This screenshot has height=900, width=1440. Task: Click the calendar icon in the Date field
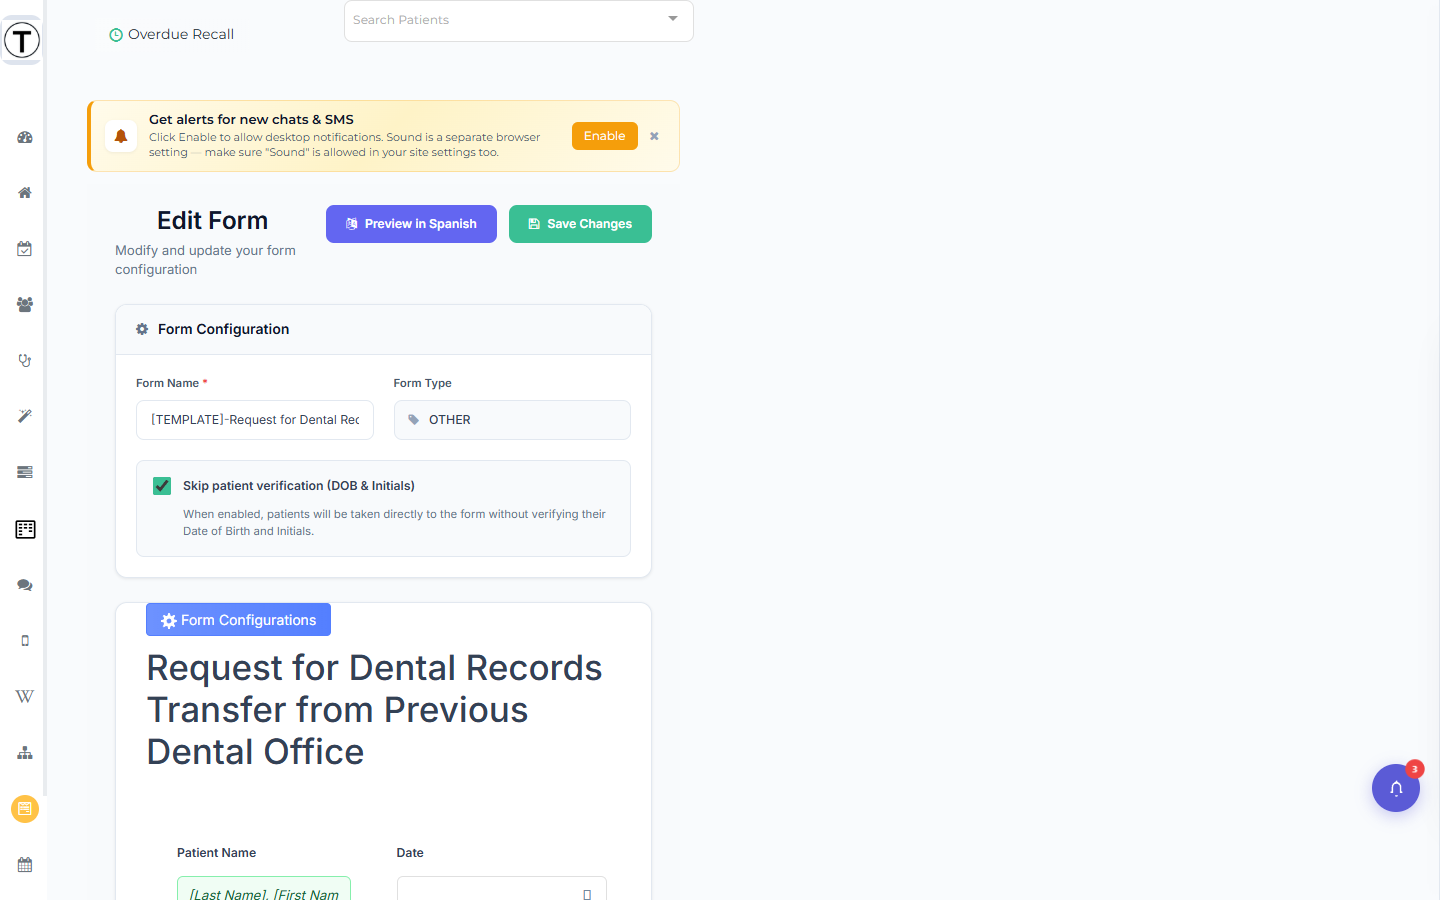587,894
